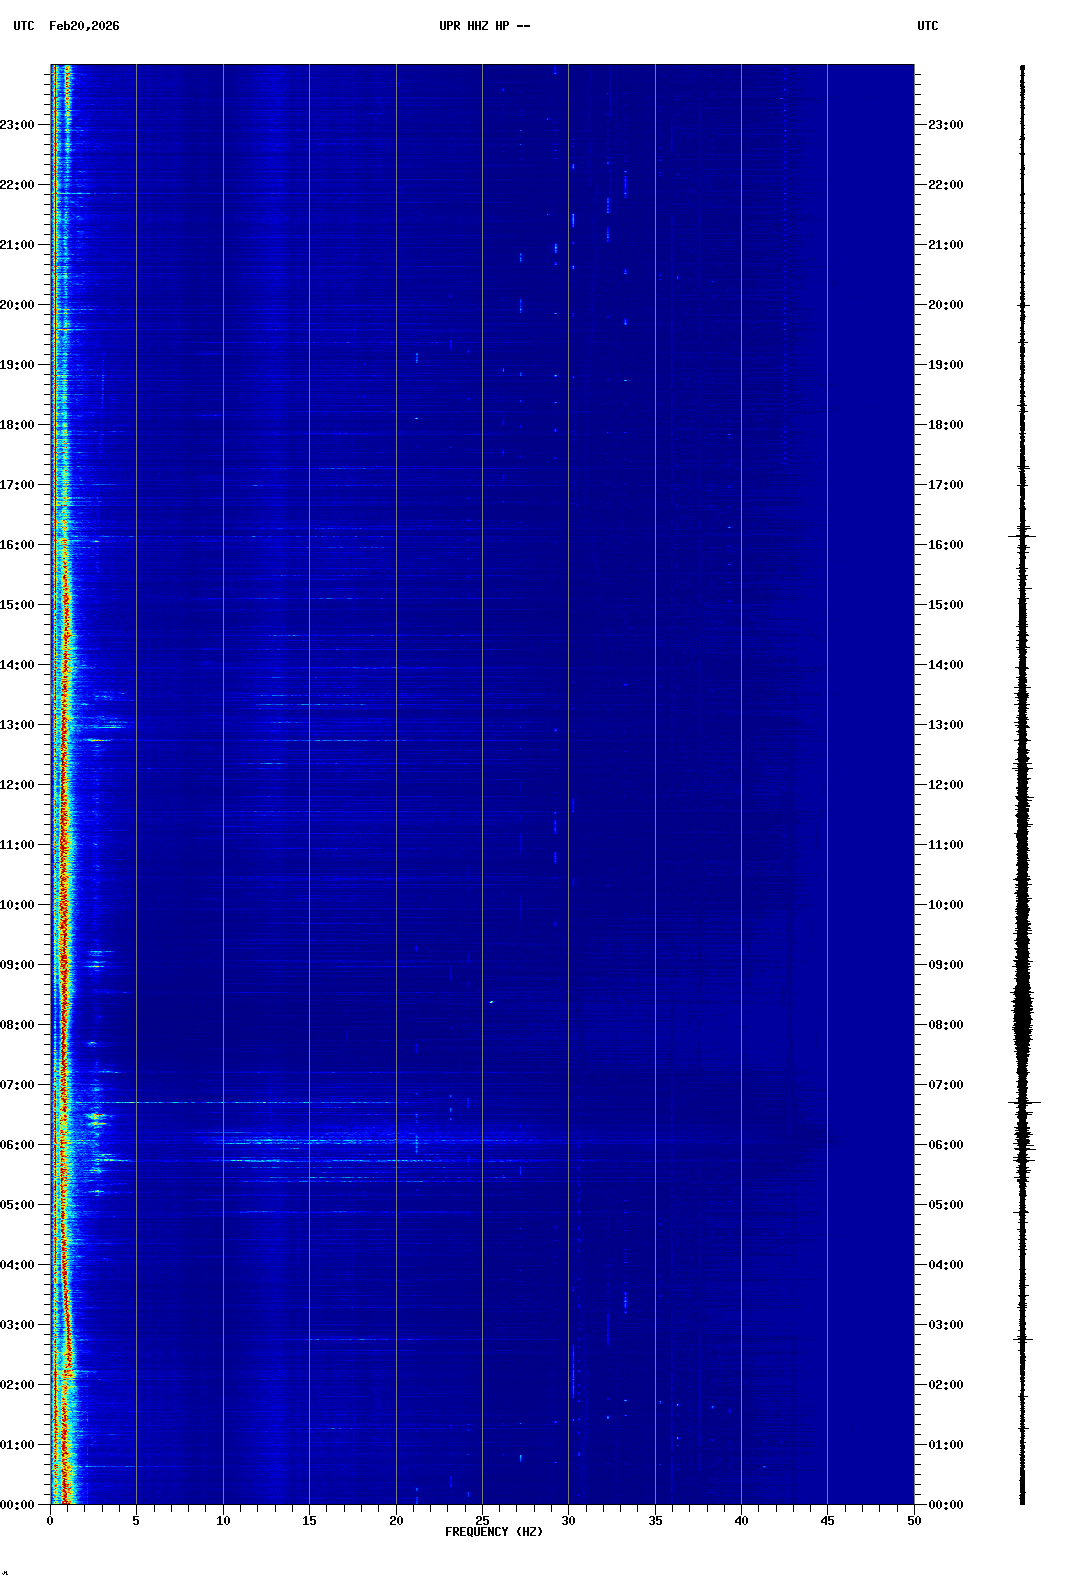Select the 00:00 label at bottom left

tap(19, 1505)
